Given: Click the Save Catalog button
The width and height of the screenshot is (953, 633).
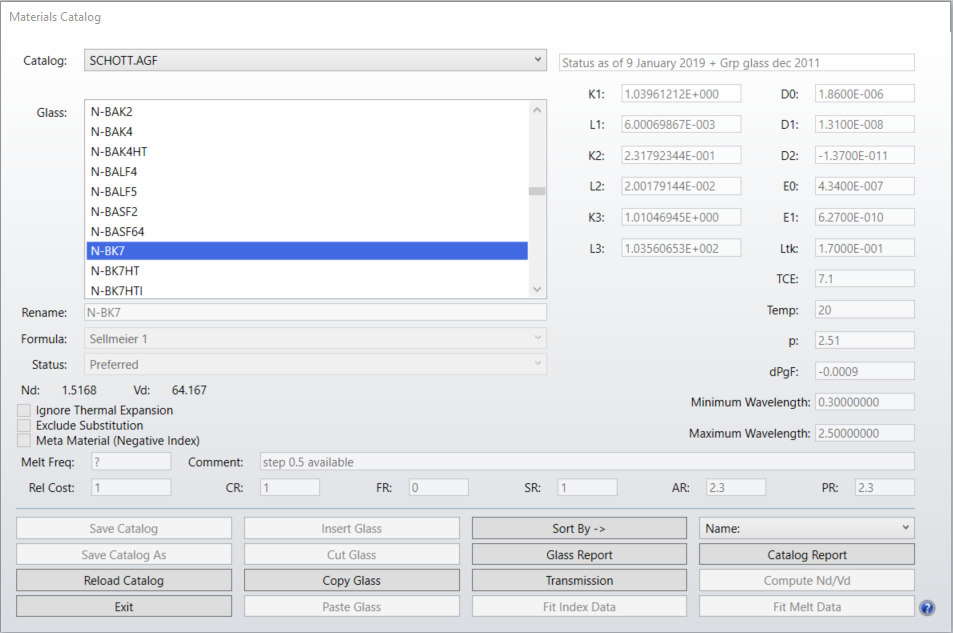Looking at the screenshot, I should click(124, 528).
